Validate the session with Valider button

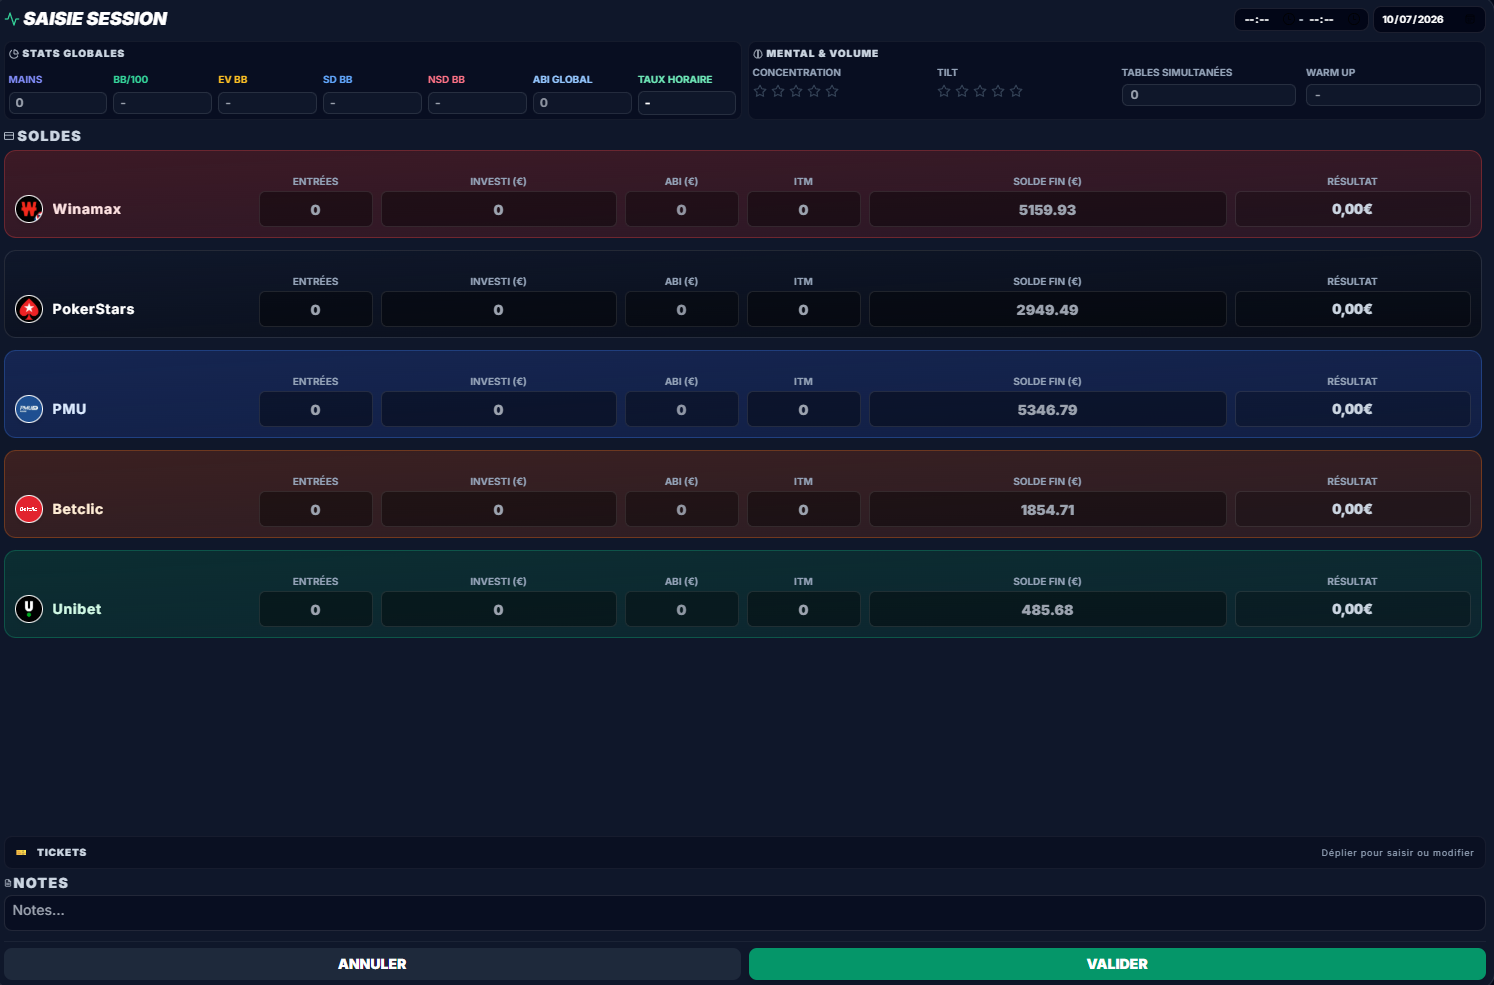pos(1117,964)
